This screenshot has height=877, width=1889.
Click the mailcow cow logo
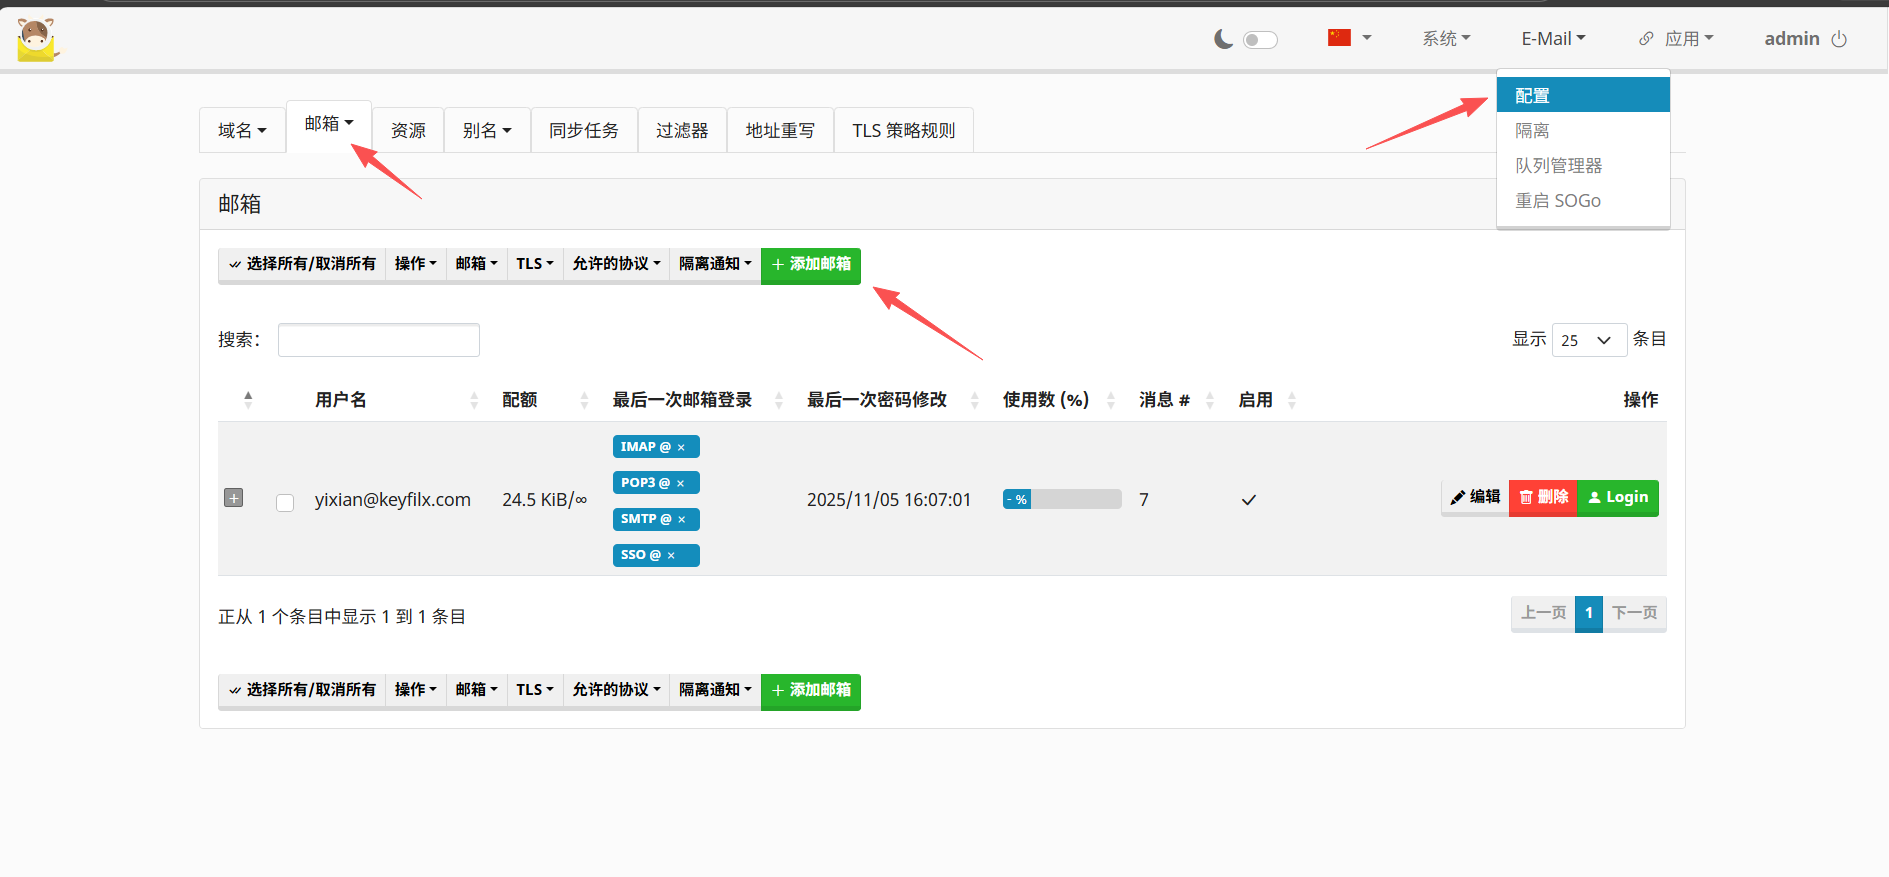(38, 40)
